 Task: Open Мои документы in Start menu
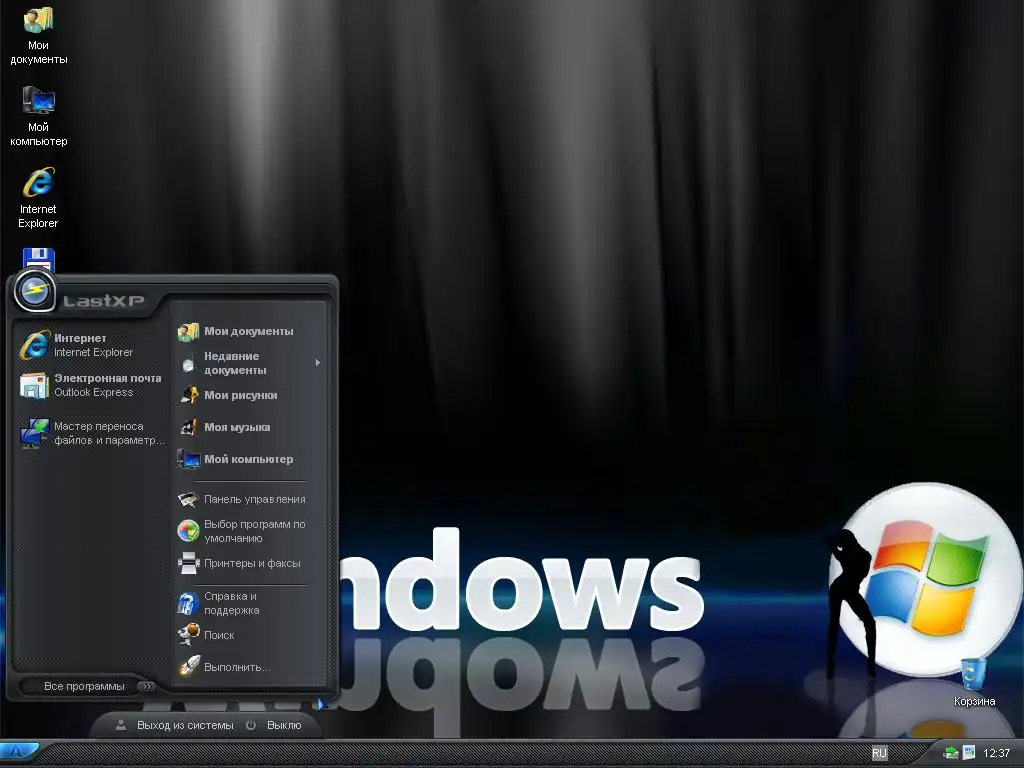click(235, 331)
